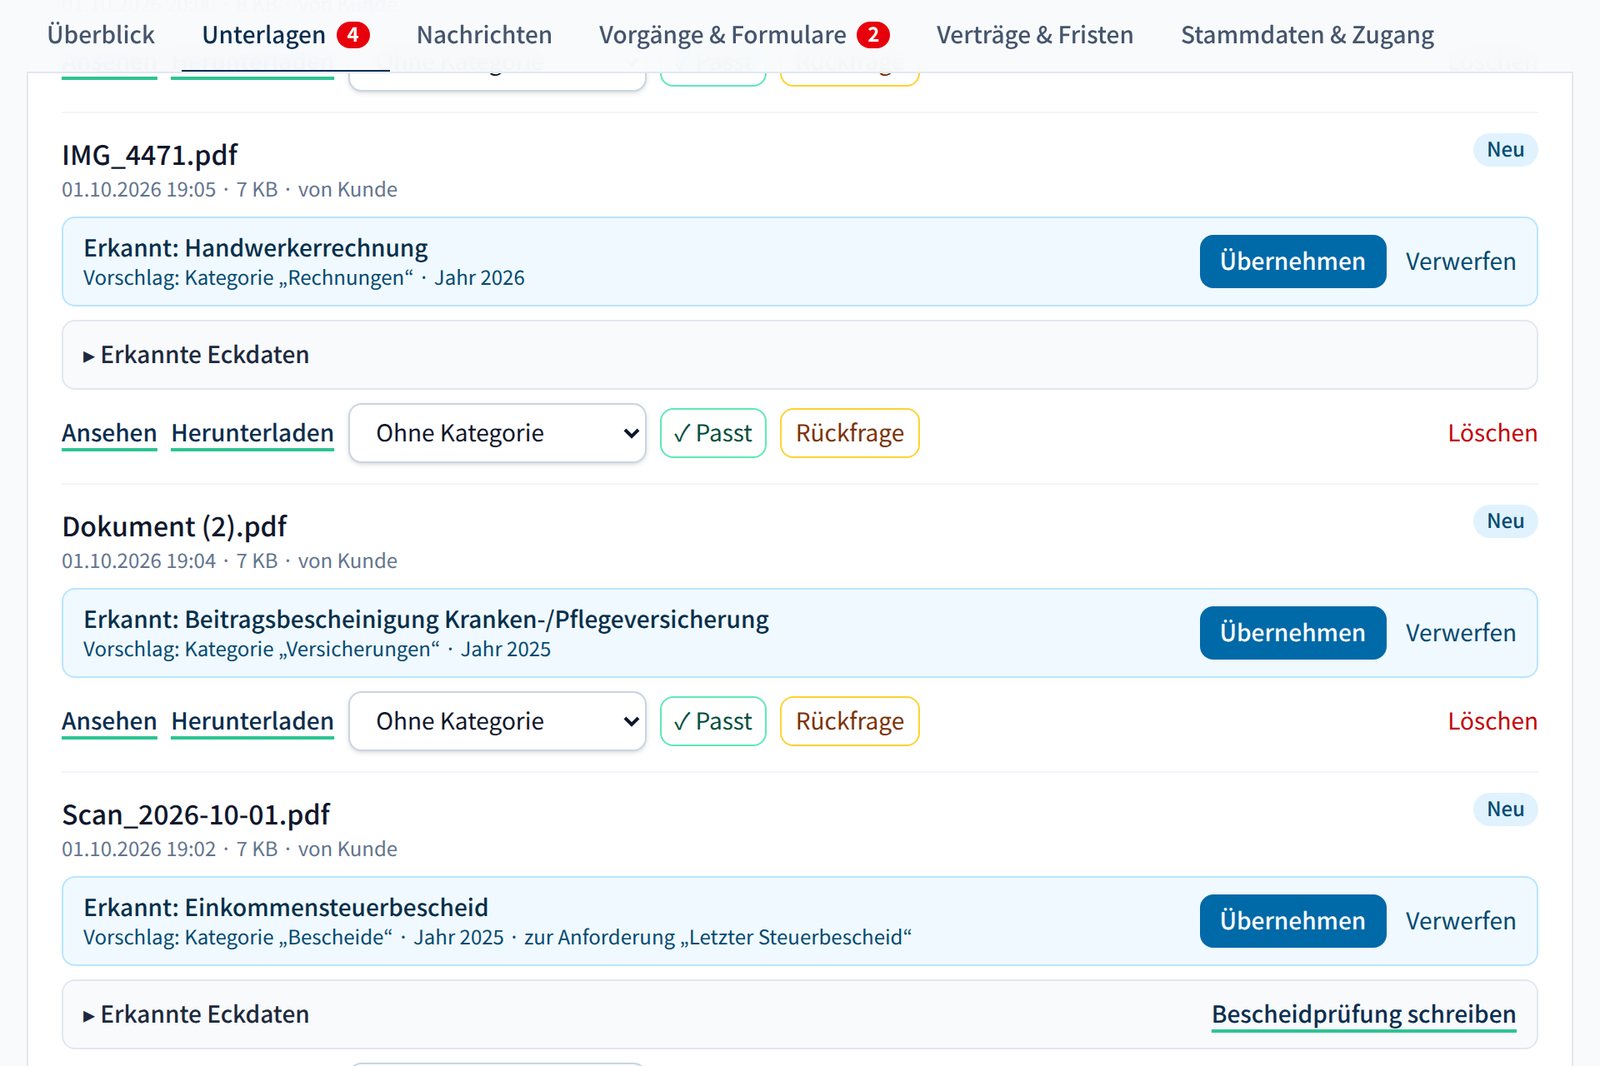
Task: Delete IMG_4471.pdf with Löschen
Action: [x=1492, y=433]
